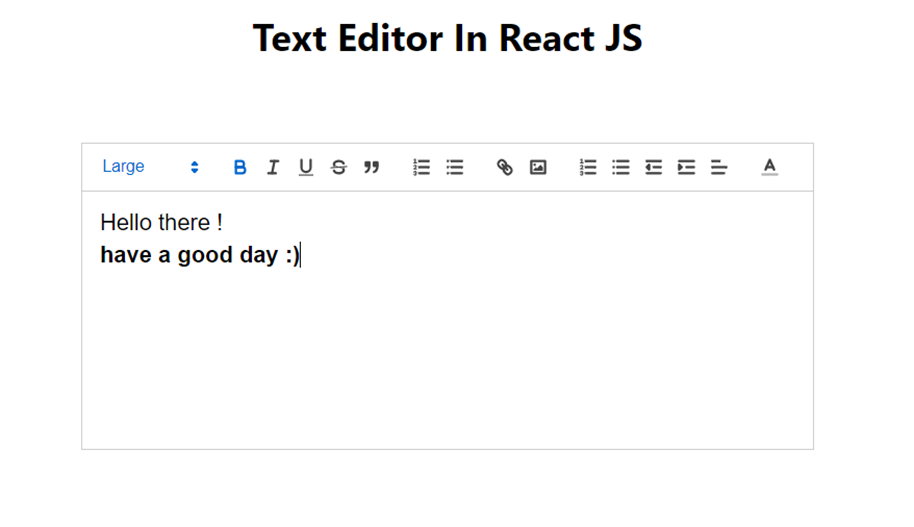914x527 pixels.
Task: Click bullet list icon left of link icon
Action: (455, 167)
